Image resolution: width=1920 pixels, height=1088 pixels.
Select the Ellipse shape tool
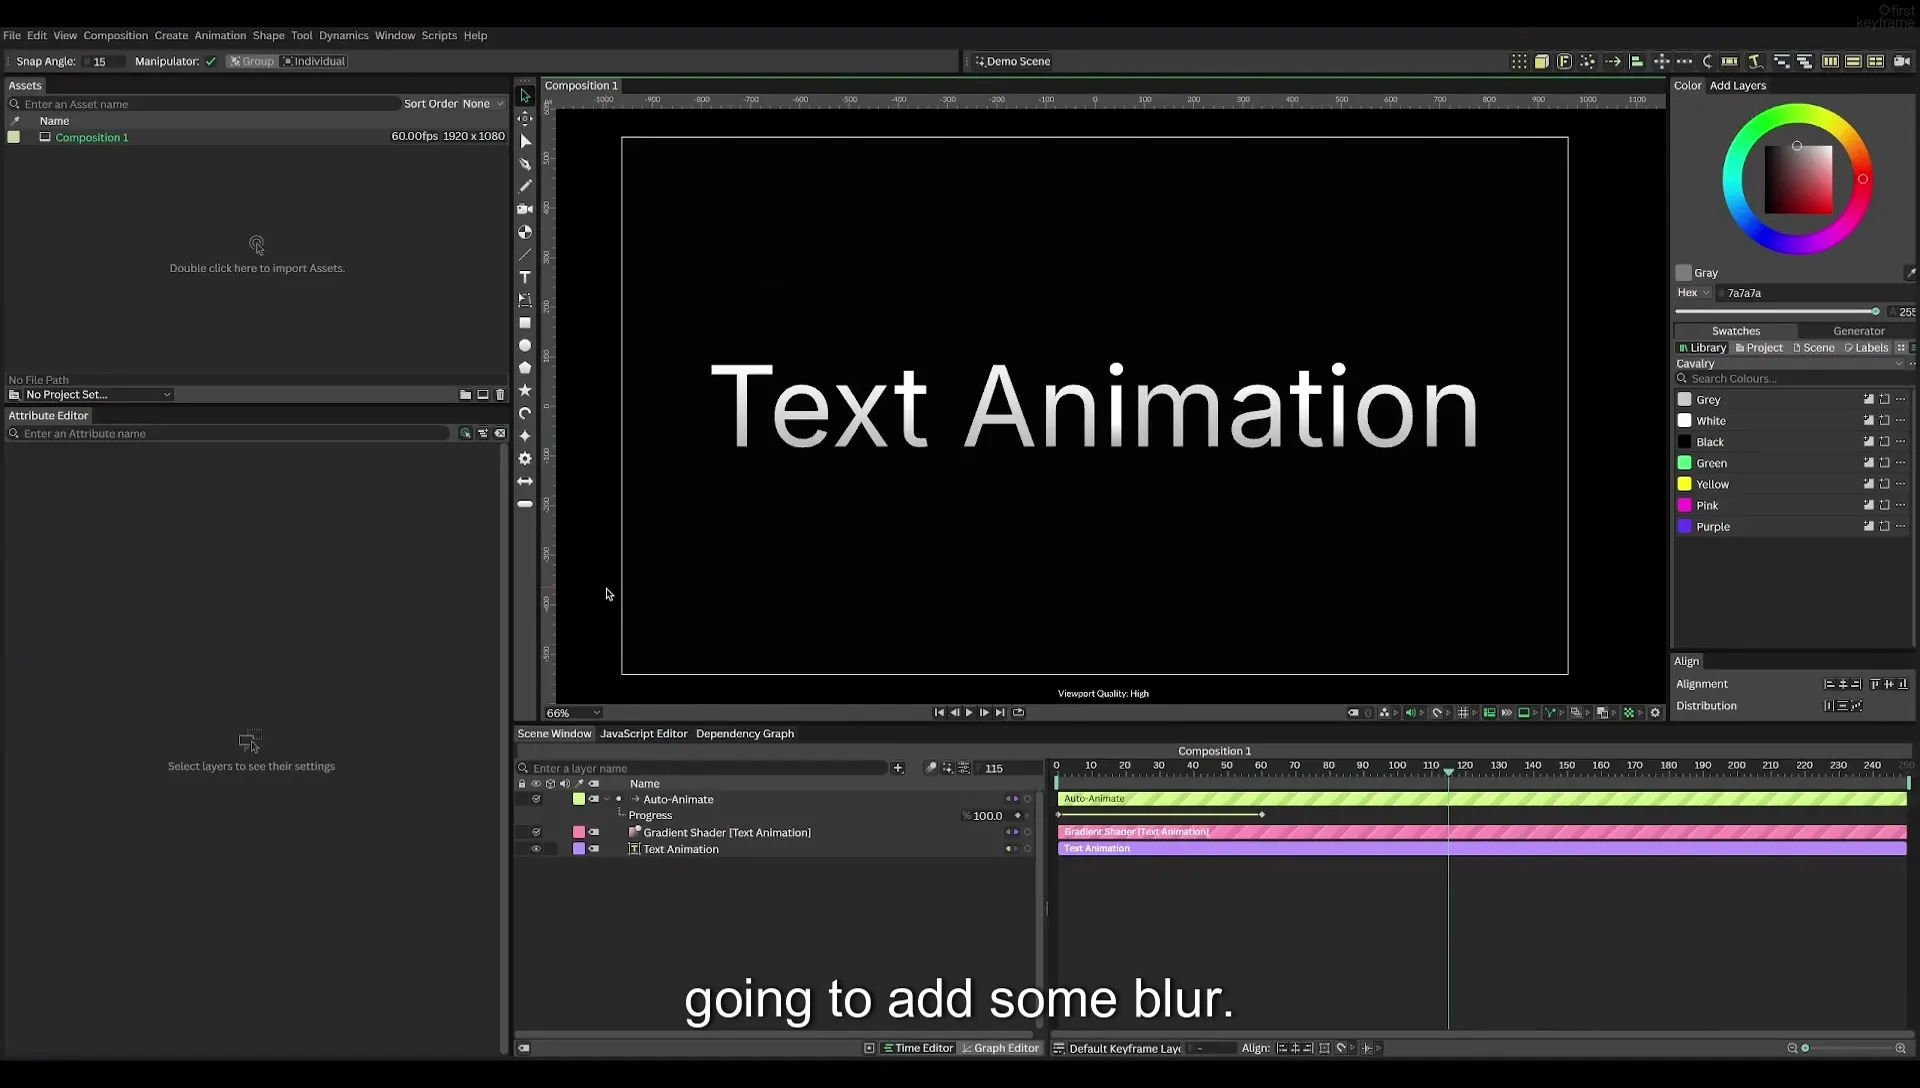(524, 345)
